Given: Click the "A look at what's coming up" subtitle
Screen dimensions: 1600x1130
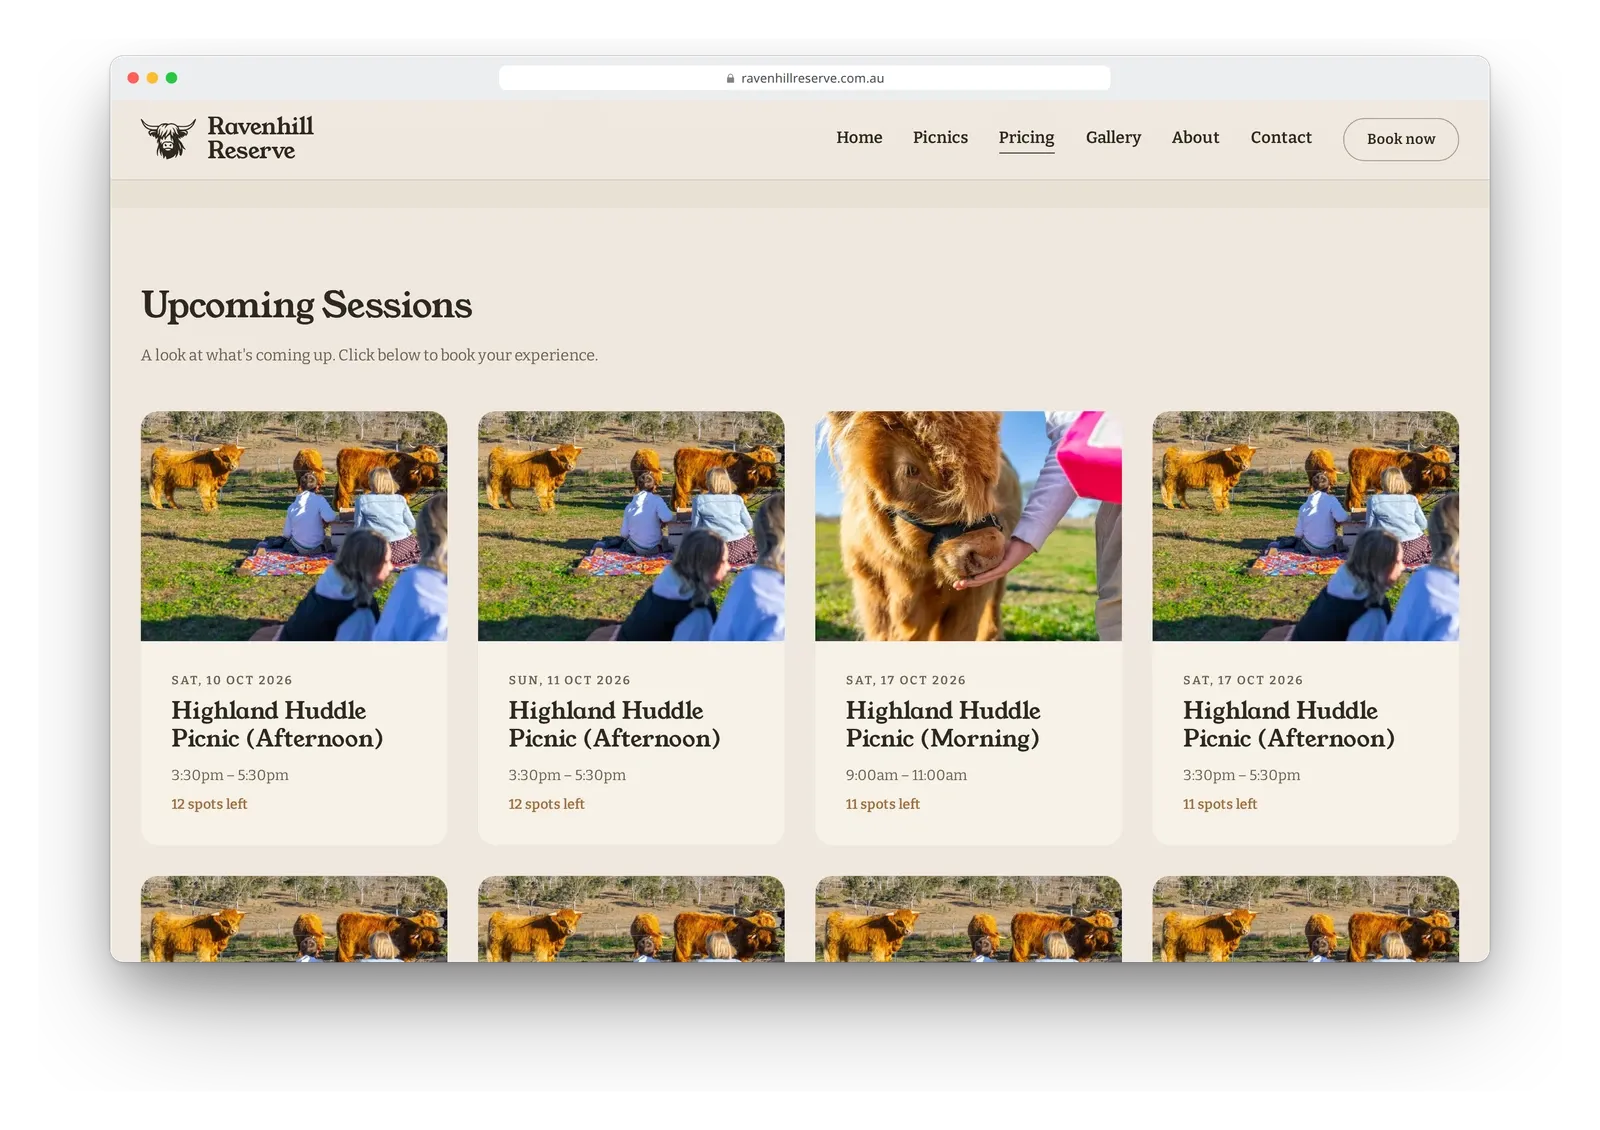Looking at the screenshot, I should [369, 355].
